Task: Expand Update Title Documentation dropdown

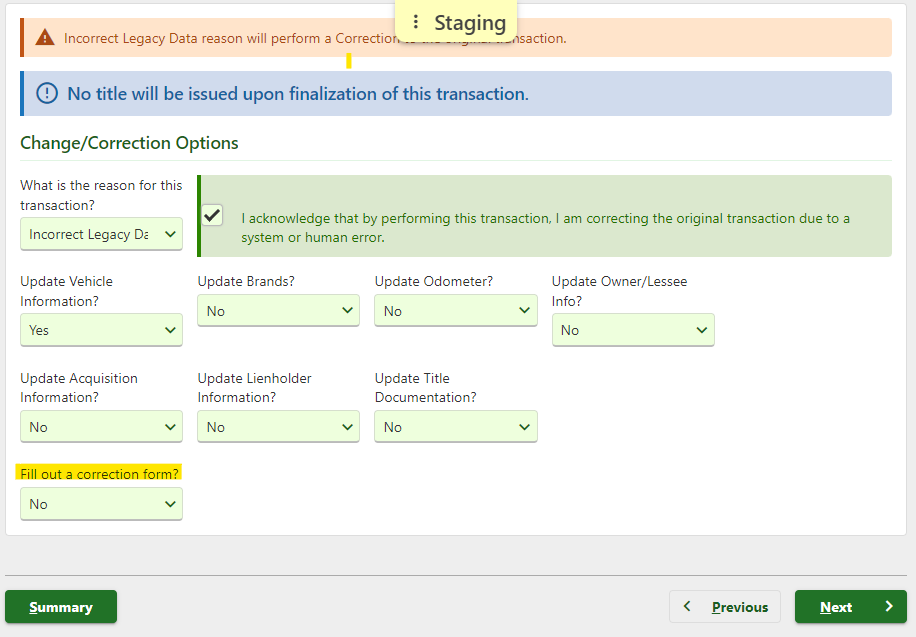Action: (455, 427)
